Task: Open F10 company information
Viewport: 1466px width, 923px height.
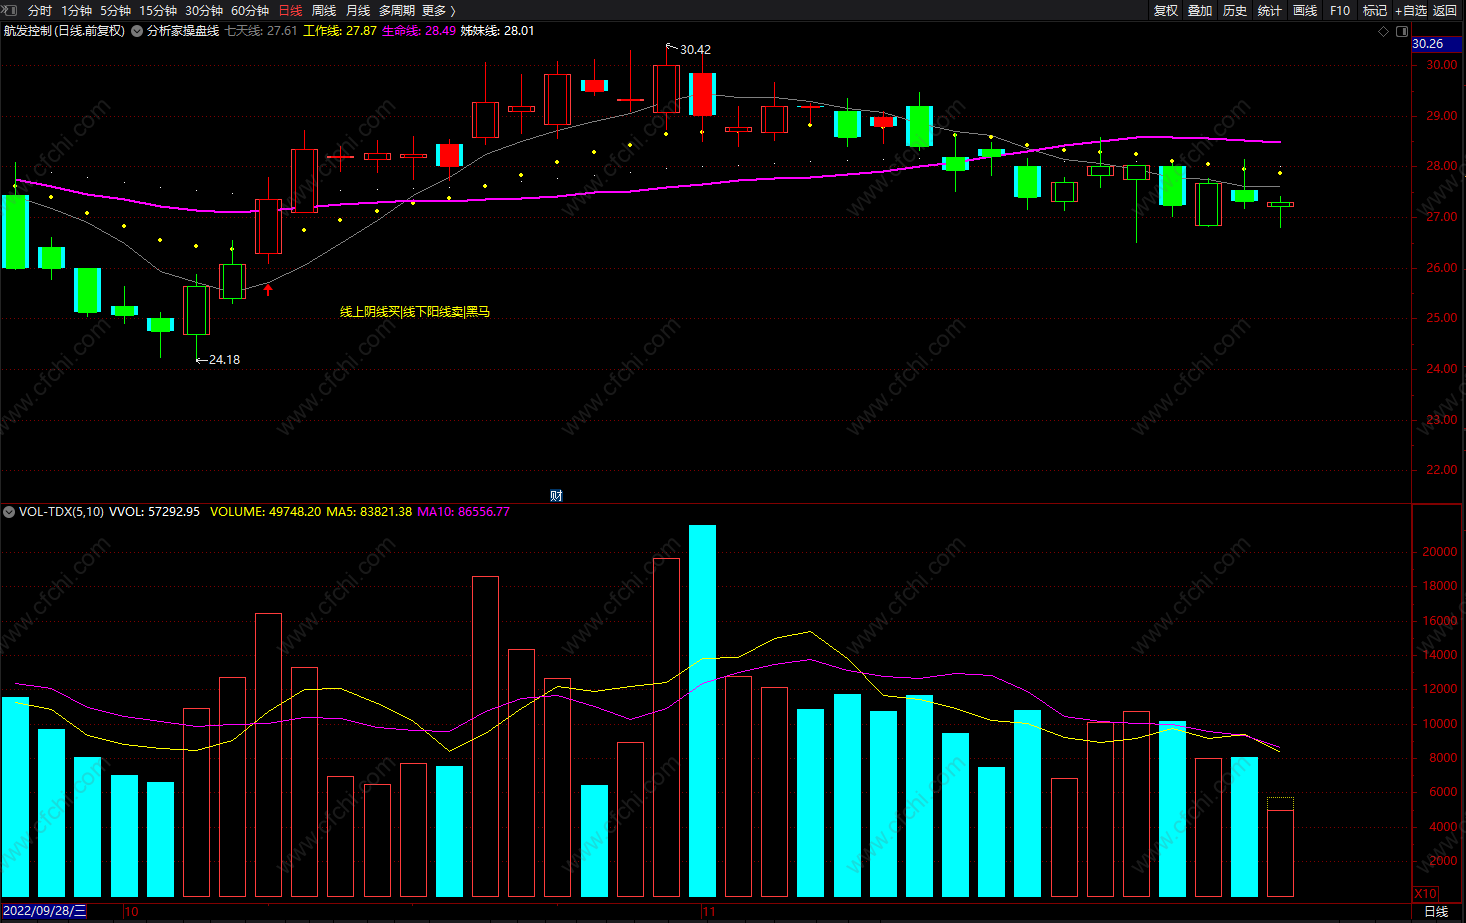Action: (x=1340, y=10)
